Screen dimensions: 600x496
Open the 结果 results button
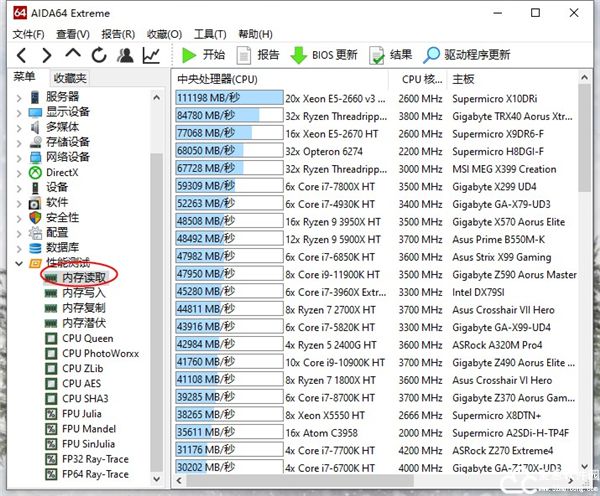pyautogui.click(x=391, y=55)
